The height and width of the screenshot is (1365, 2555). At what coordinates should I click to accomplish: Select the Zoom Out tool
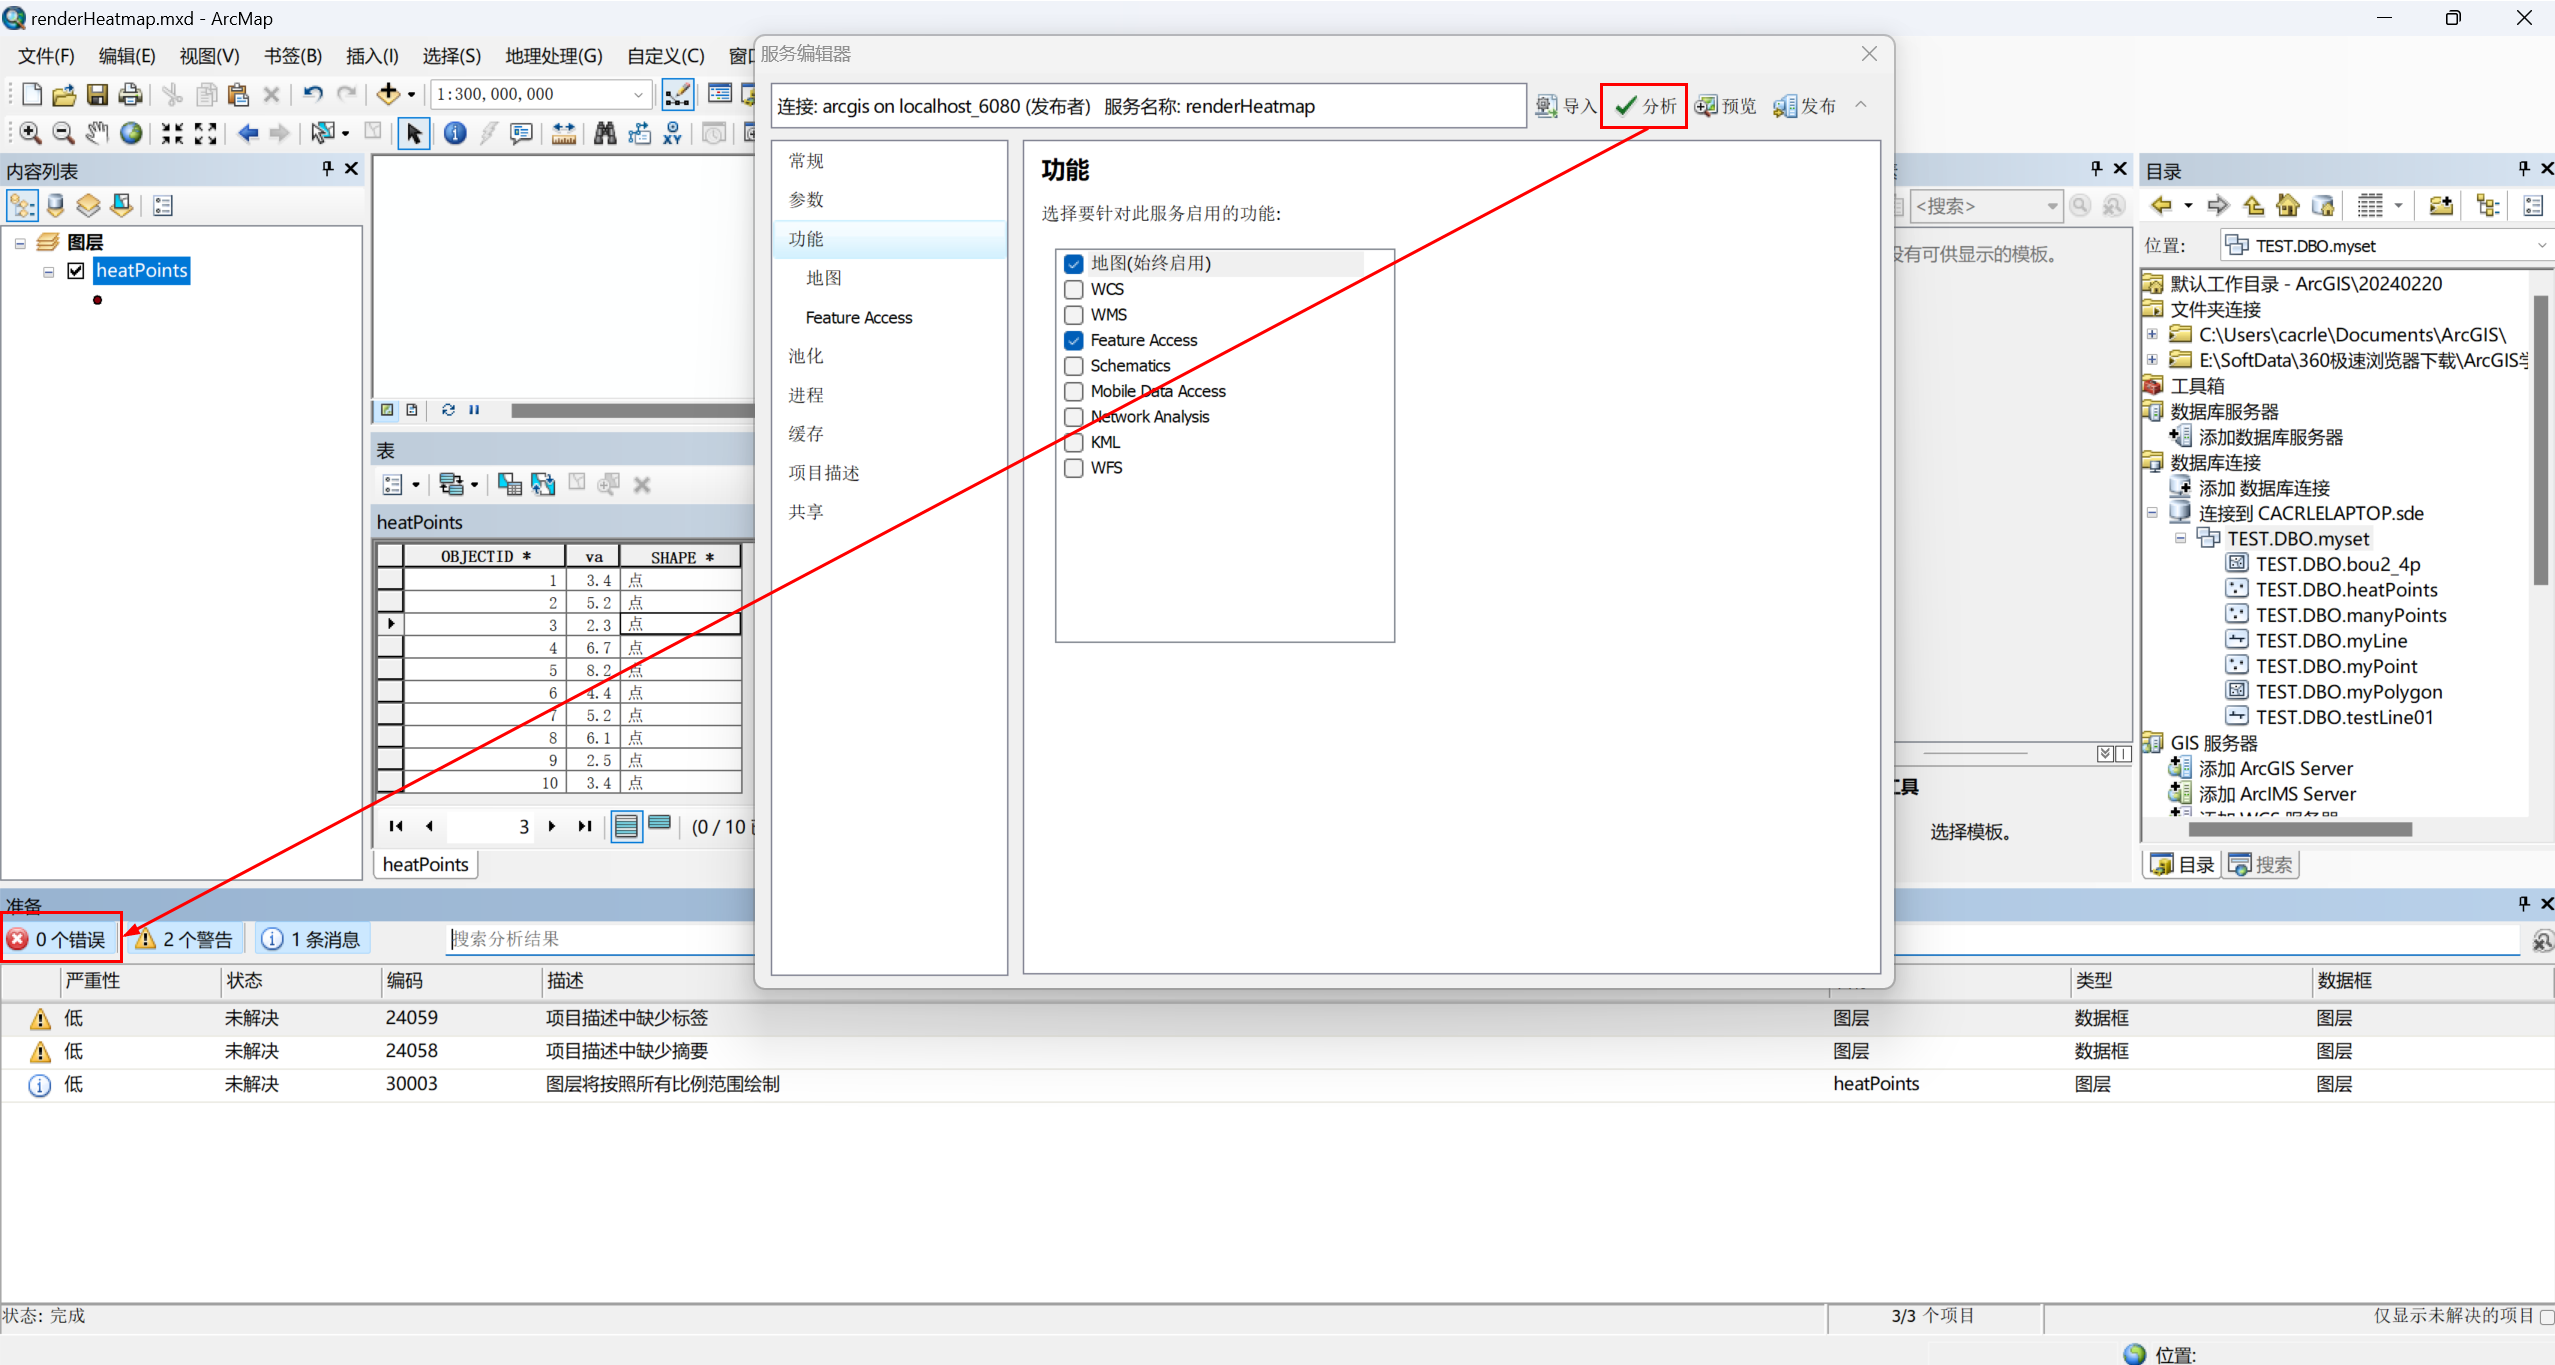click(x=63, y=133)
